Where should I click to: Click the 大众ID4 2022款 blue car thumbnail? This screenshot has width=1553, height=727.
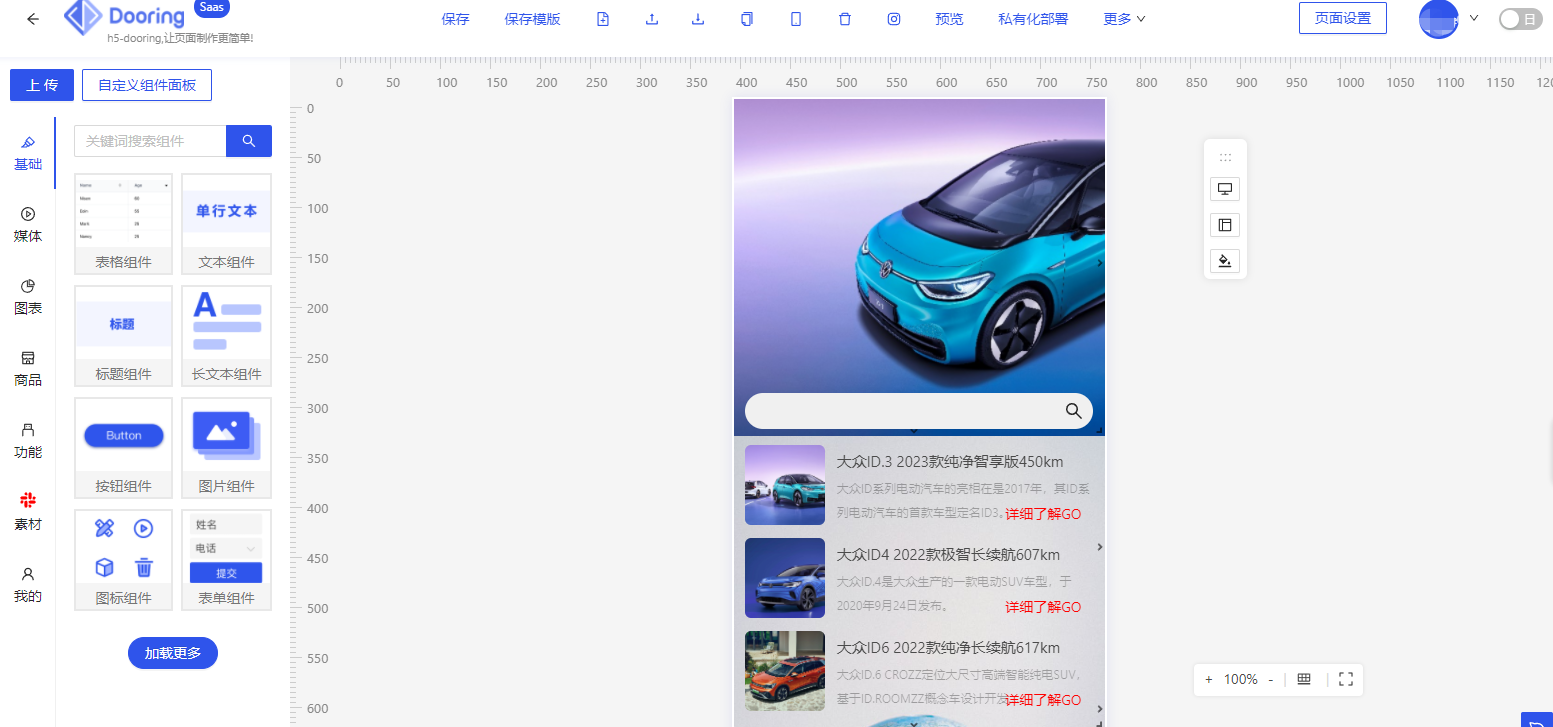click(x=785, y=578)
